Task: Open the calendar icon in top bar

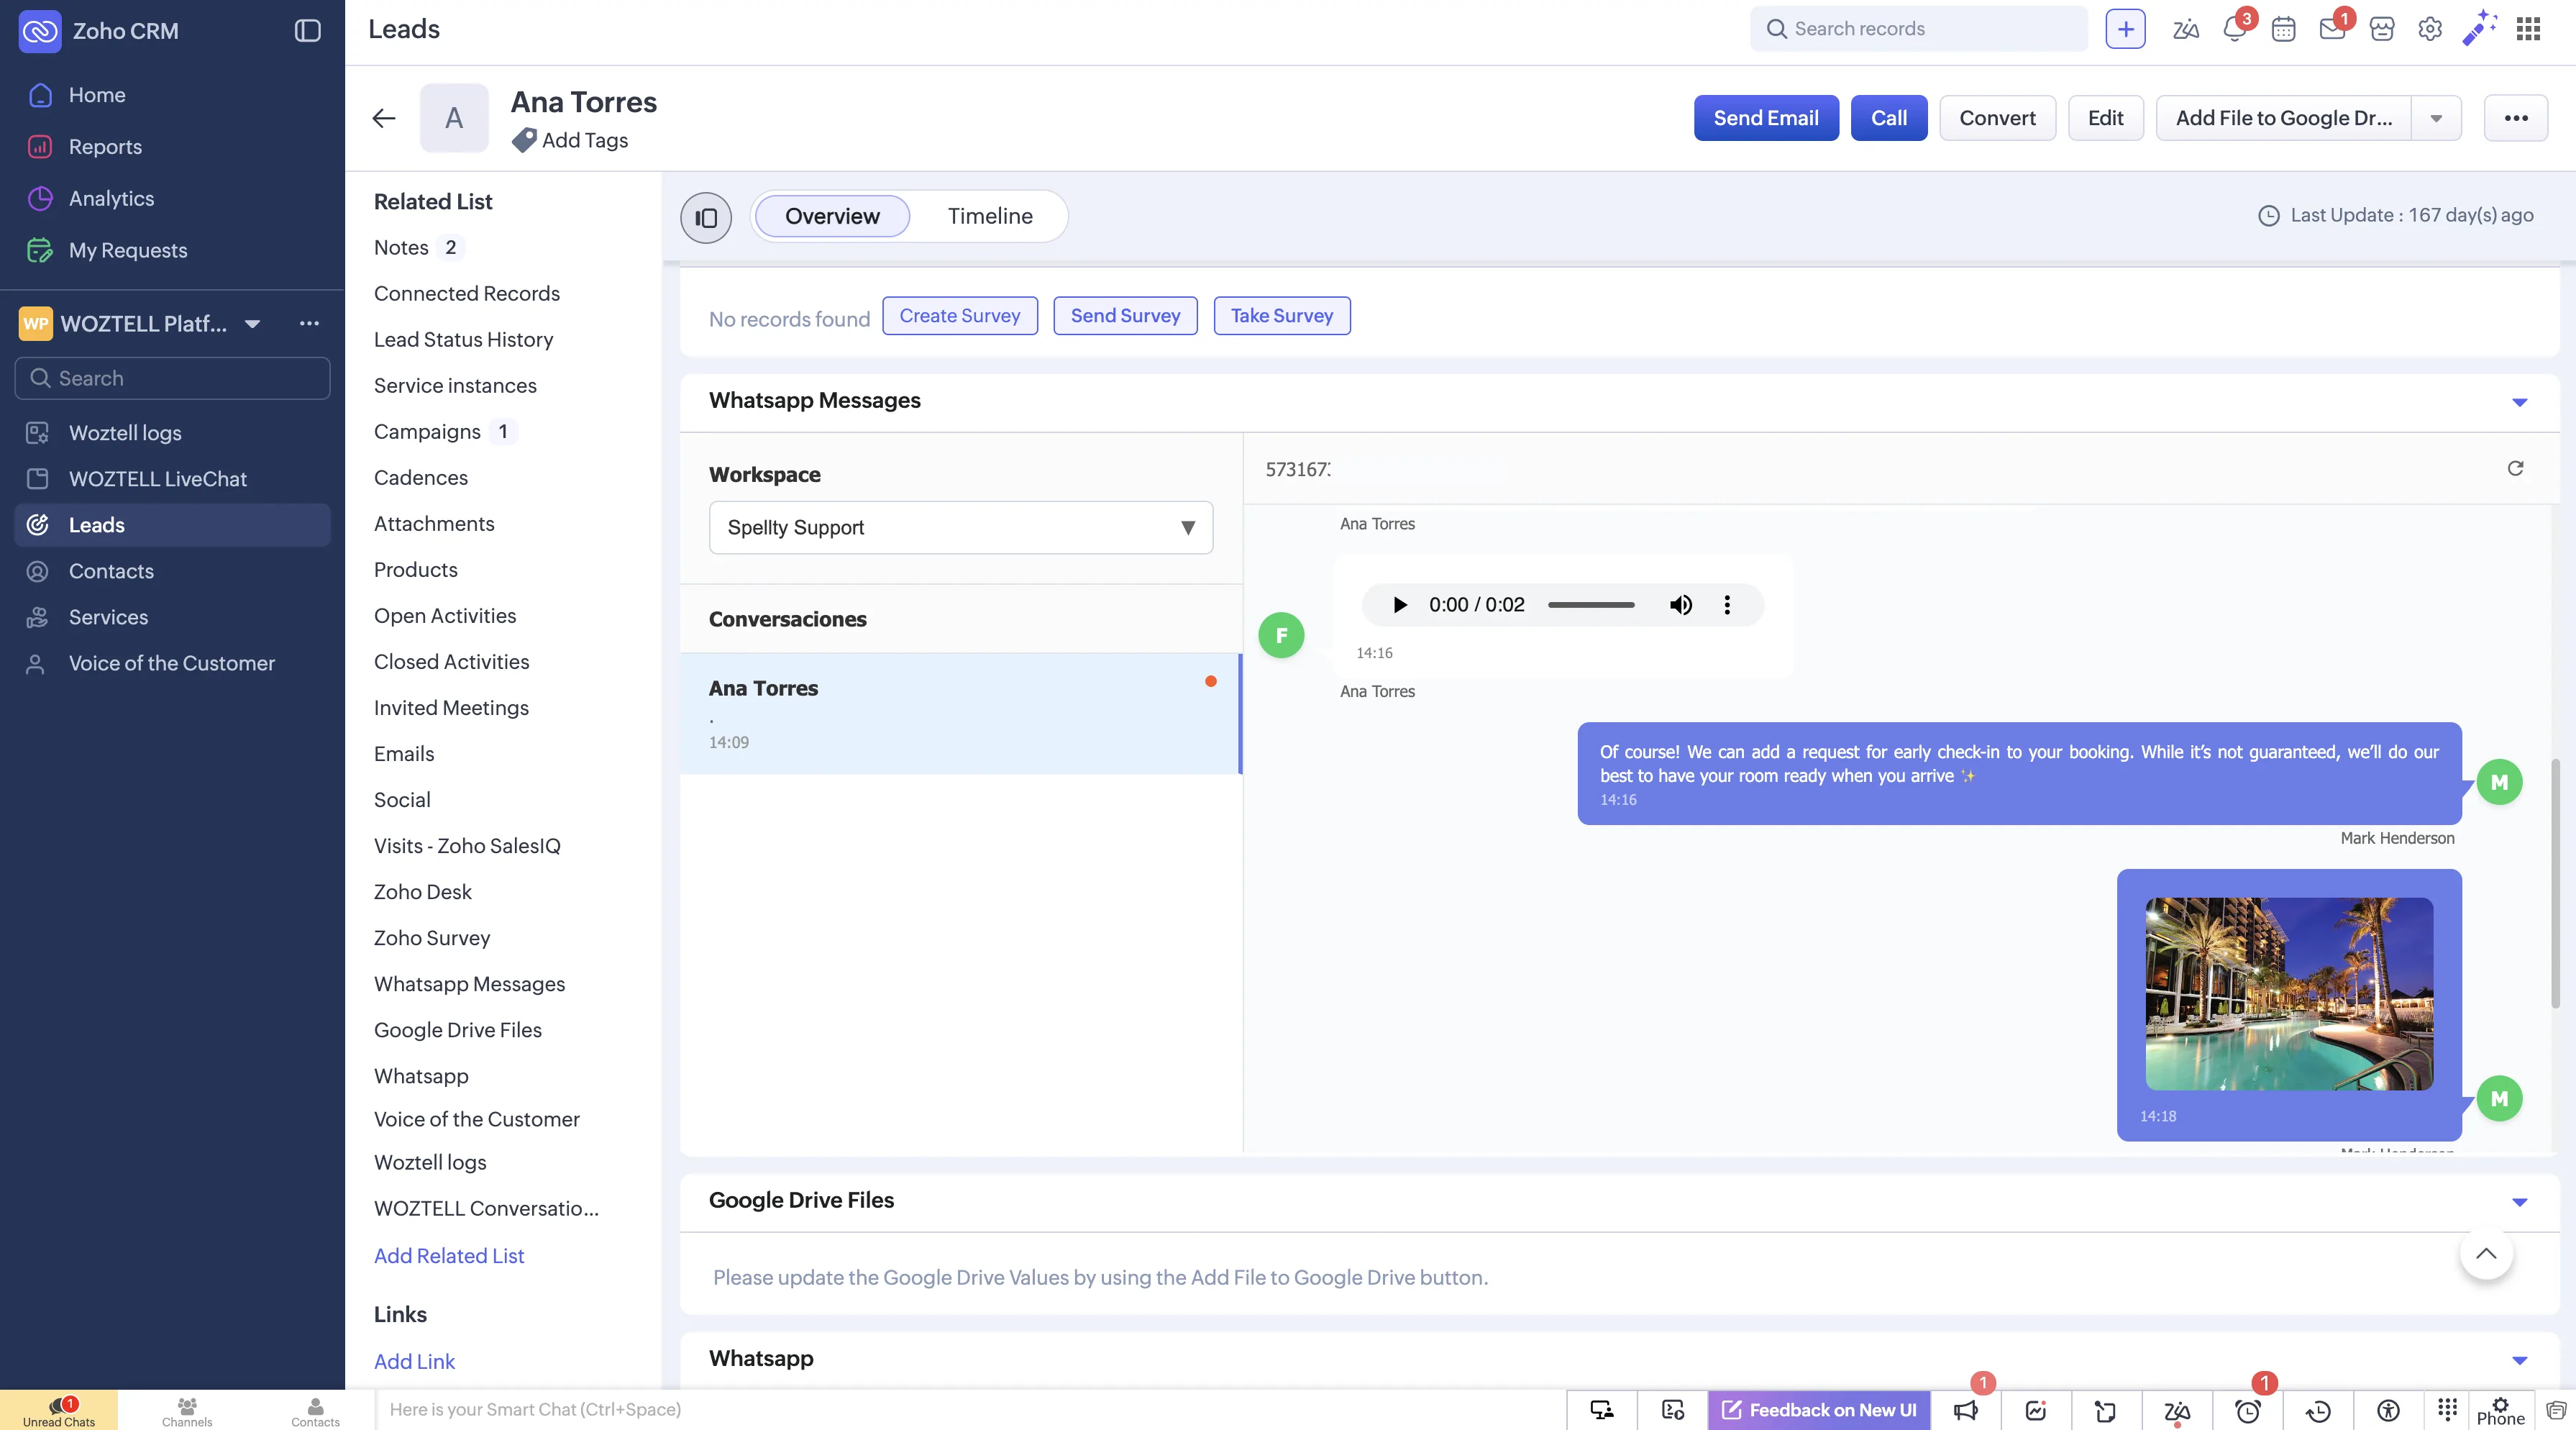Action: 2283,29
